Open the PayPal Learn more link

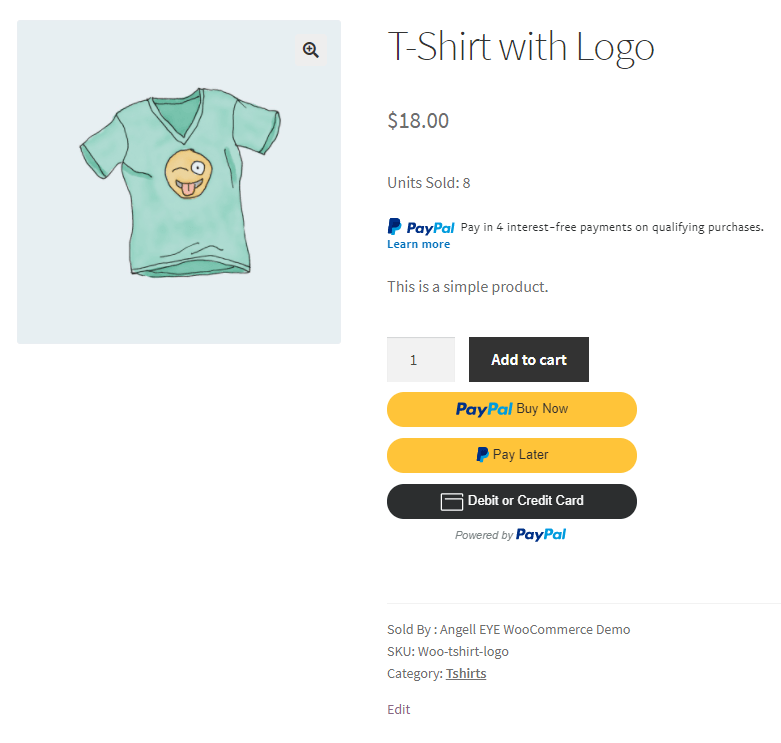pos(418,244)
